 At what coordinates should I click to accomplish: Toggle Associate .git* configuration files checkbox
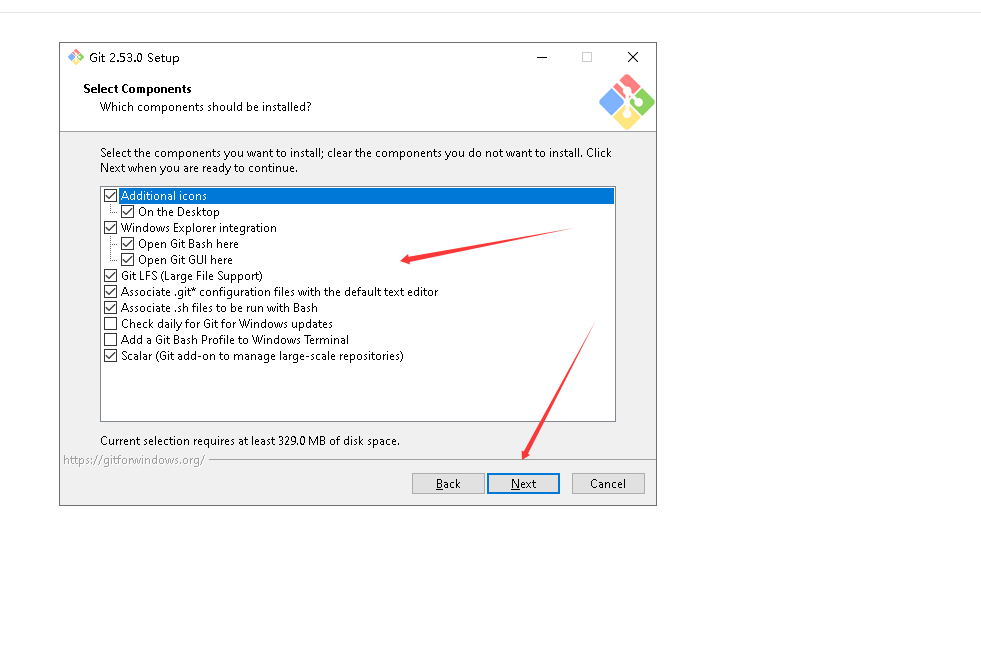(x=111, y=292)
